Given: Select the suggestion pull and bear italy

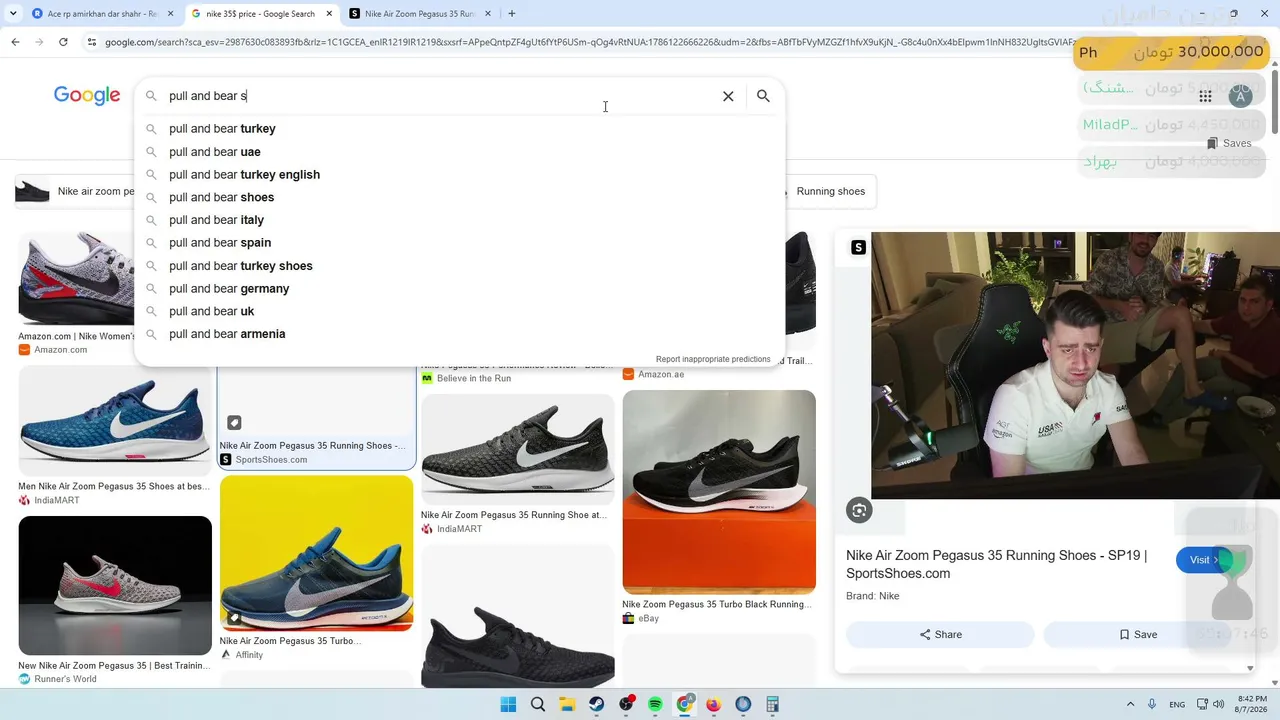Looking at the screenshot, I should [460, 220].
